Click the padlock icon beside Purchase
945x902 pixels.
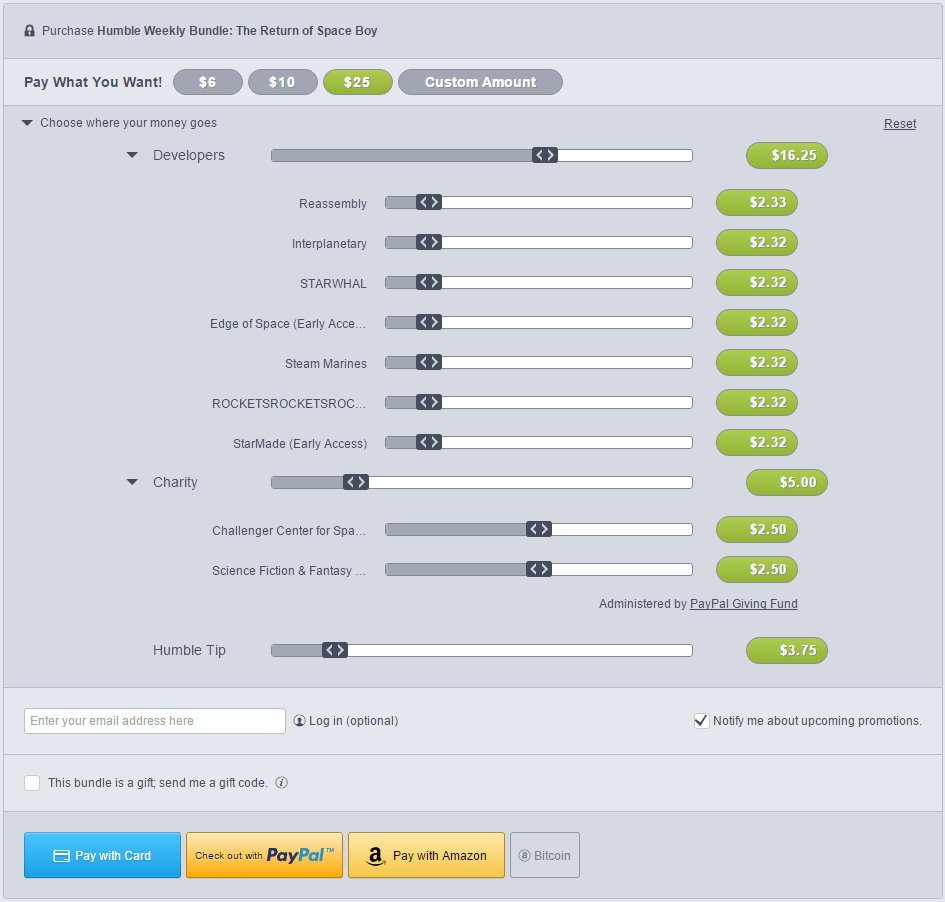29,31
